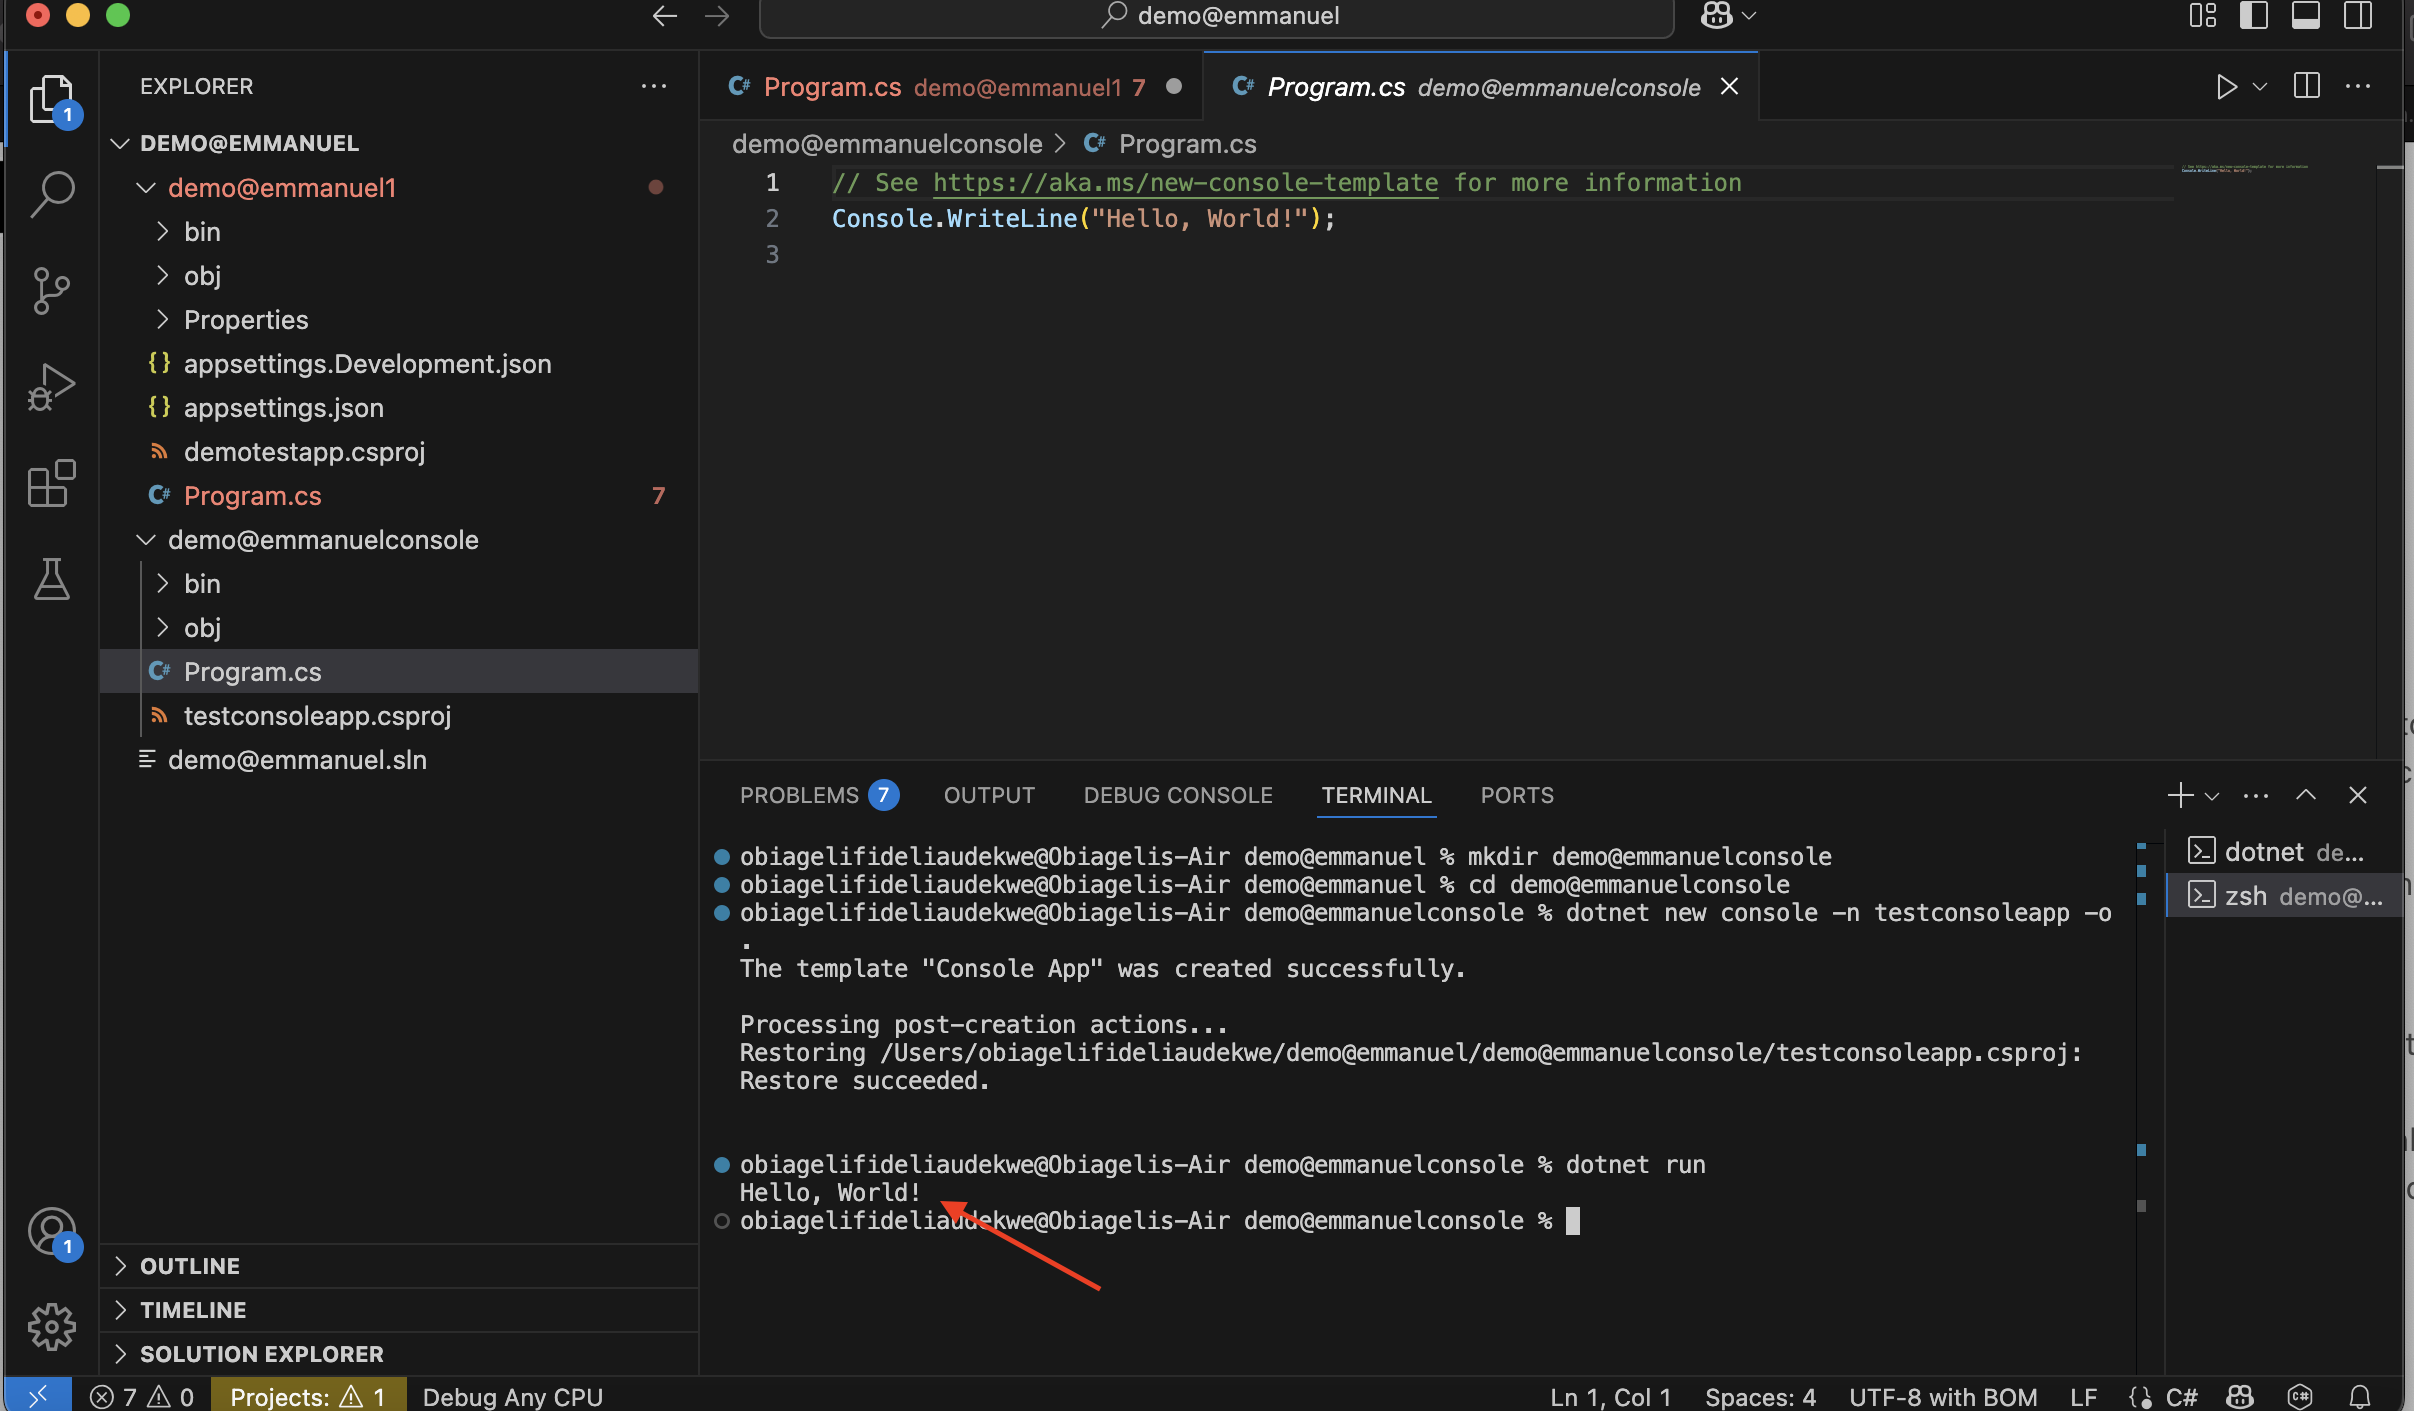
Task: Click the command center search box
Action: click(1216, 17)
